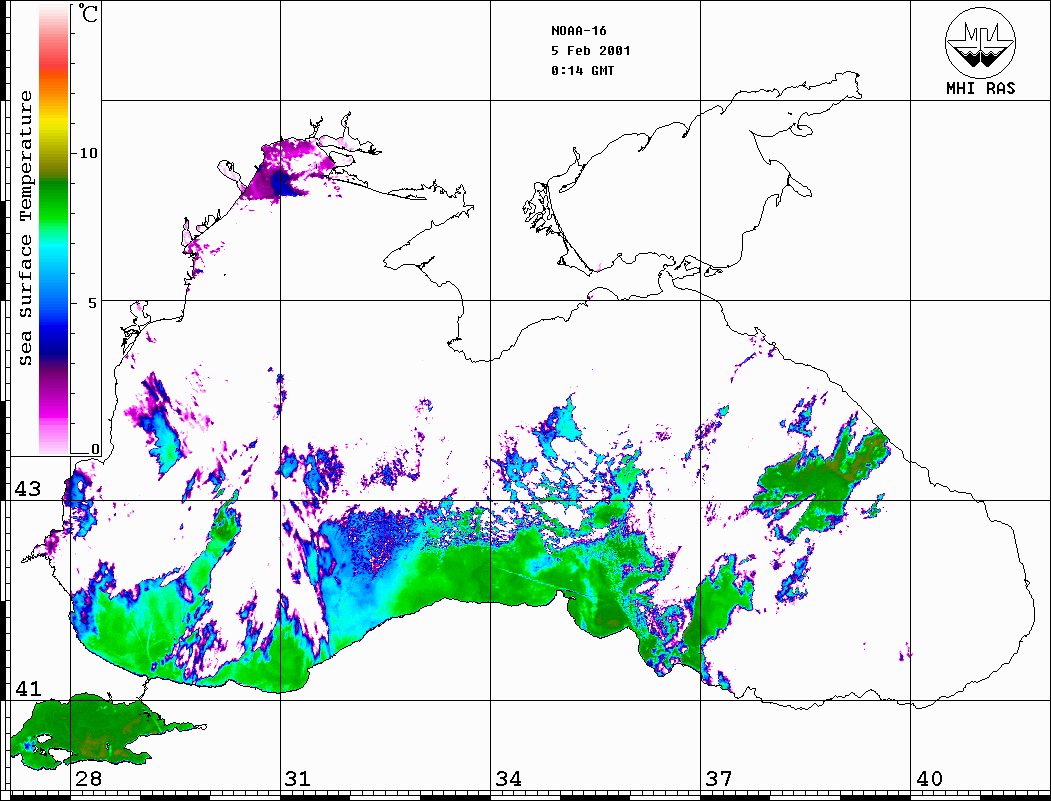The image size is (1051, 801).
Task: Click longitude label '40'
Action: point(929,778)
